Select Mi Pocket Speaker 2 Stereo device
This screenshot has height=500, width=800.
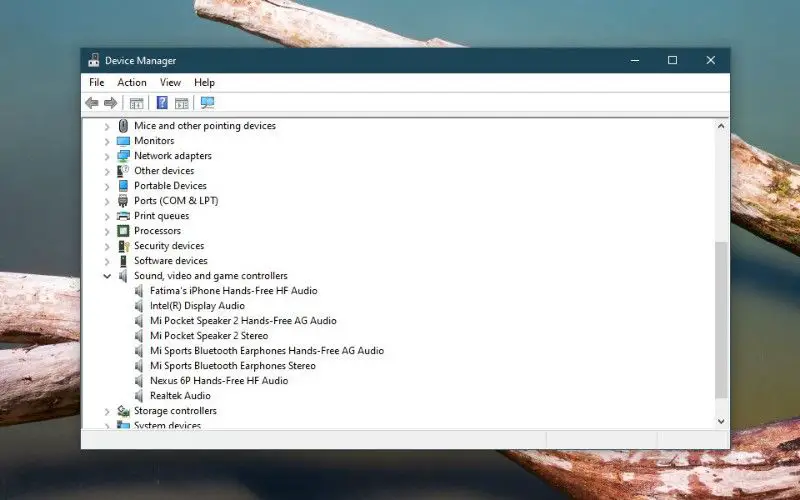tap(209, 336)
